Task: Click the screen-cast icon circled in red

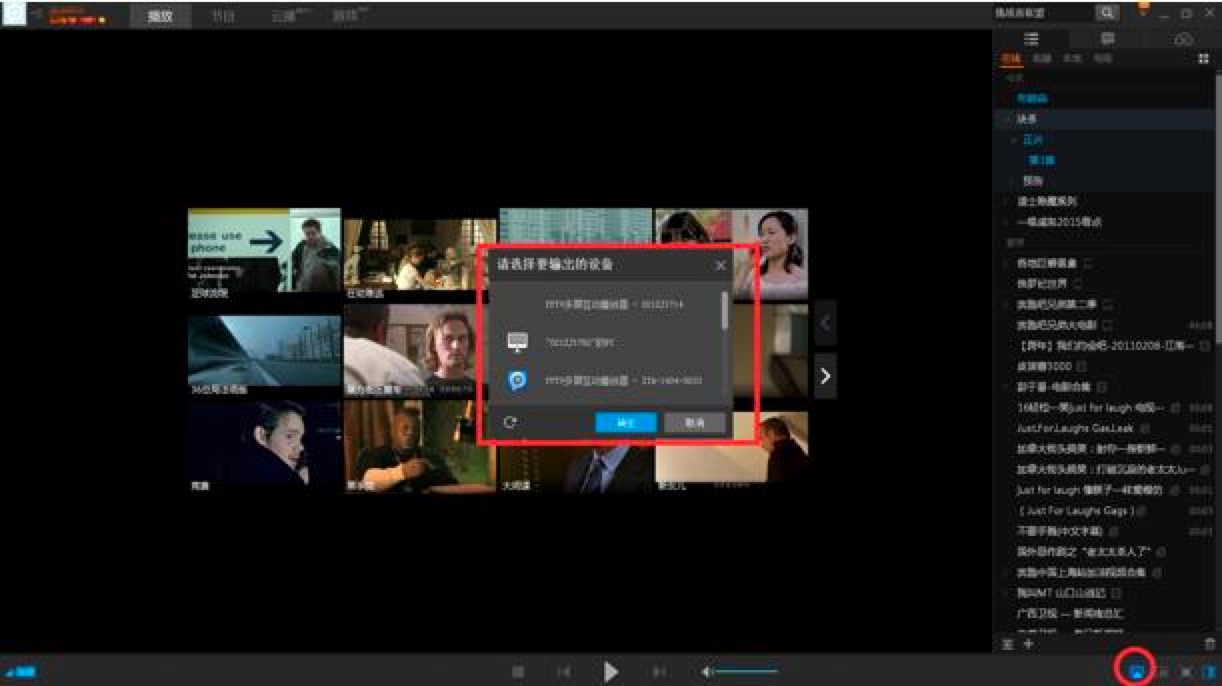Action: pyautogui.click(x=1136, y=671)
